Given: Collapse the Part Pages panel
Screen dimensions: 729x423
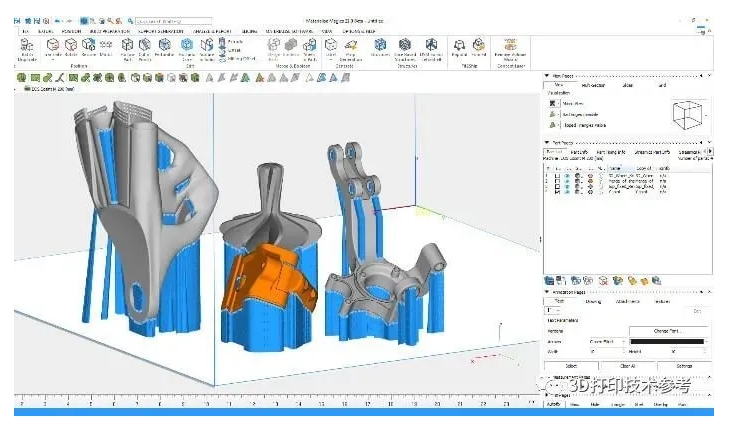Looking at the screenshot, I should click(x=547, y=143).
